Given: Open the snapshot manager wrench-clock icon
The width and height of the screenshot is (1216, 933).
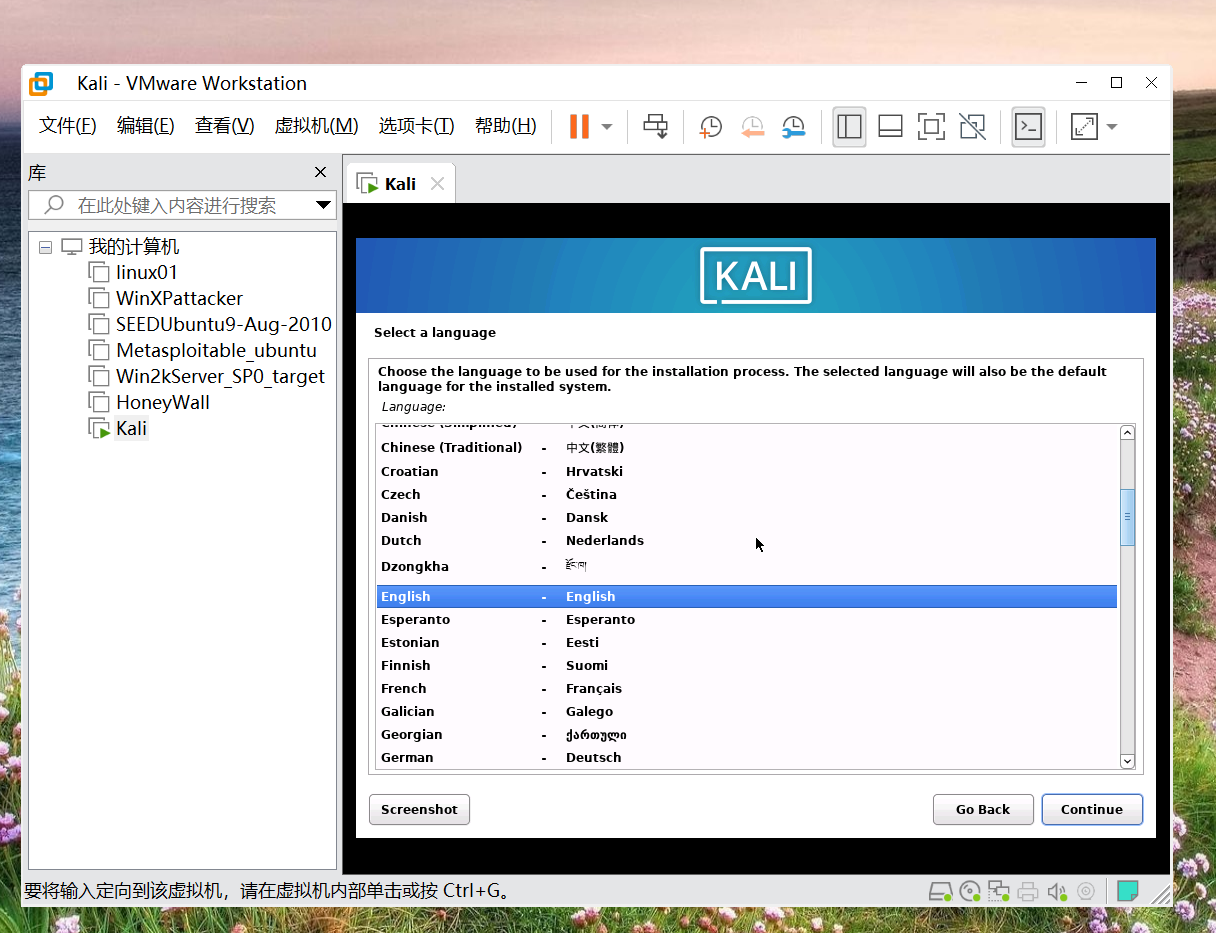Looking at the screenshot, I should (793, 127).
